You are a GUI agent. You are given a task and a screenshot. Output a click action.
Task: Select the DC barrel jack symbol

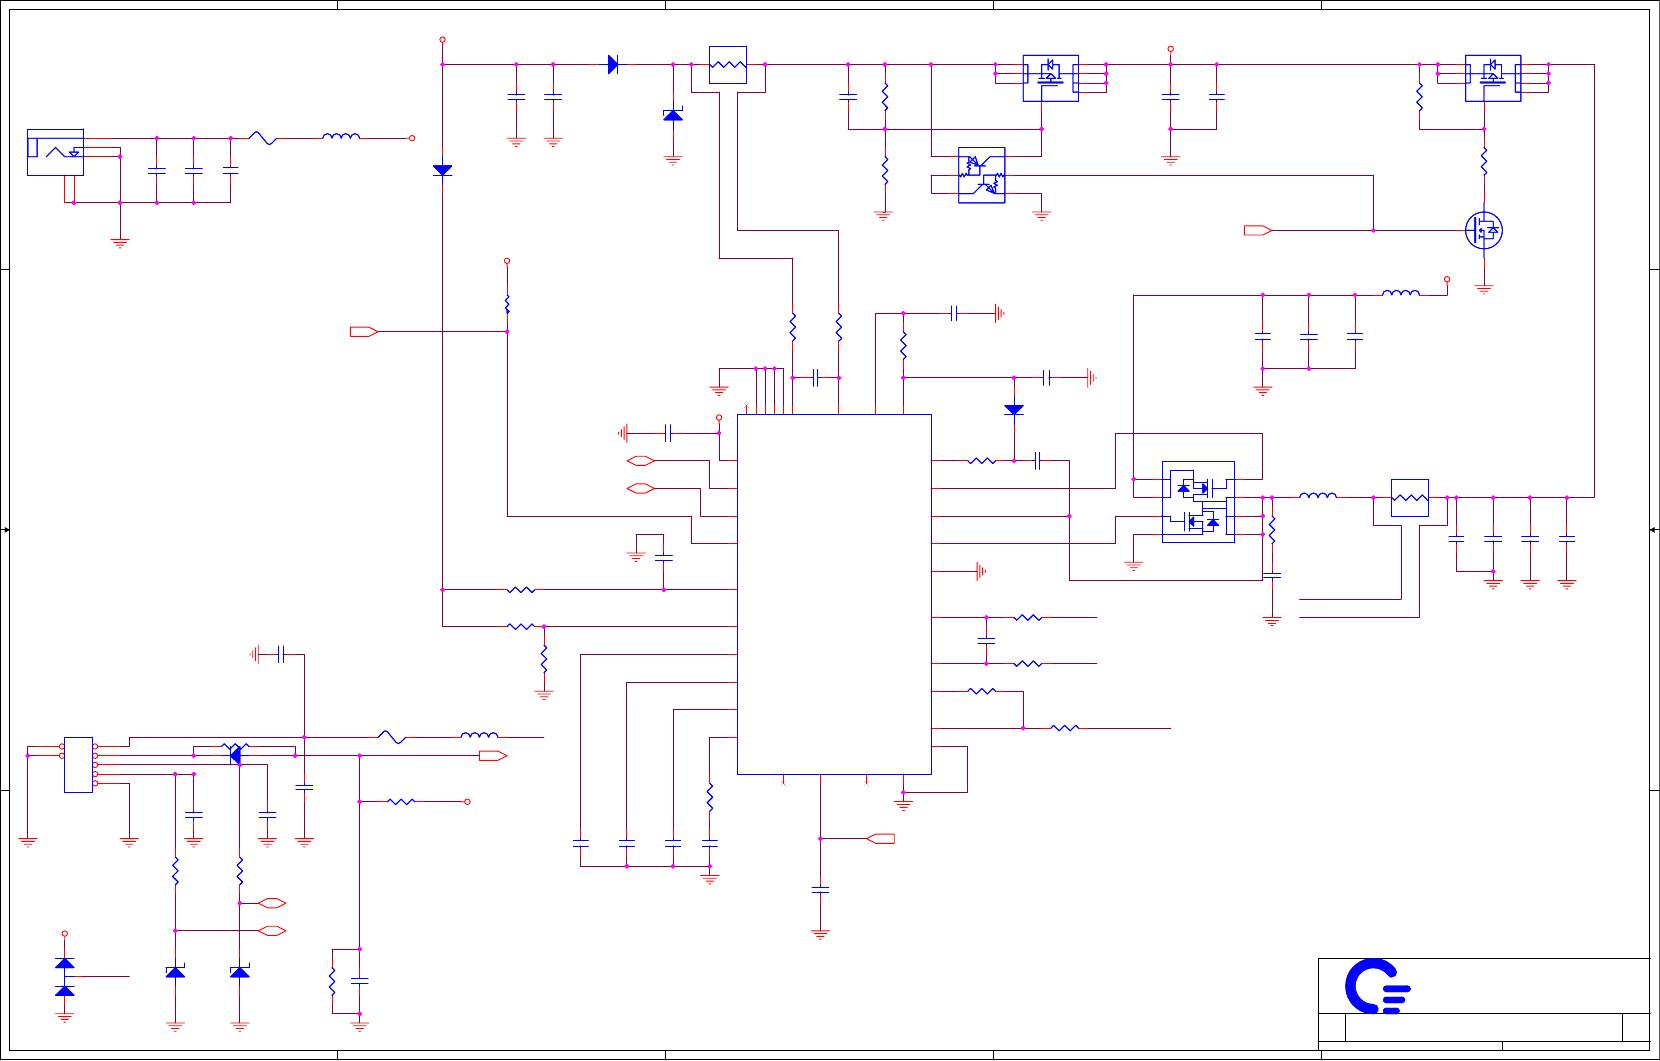click(x=55, y=152)
